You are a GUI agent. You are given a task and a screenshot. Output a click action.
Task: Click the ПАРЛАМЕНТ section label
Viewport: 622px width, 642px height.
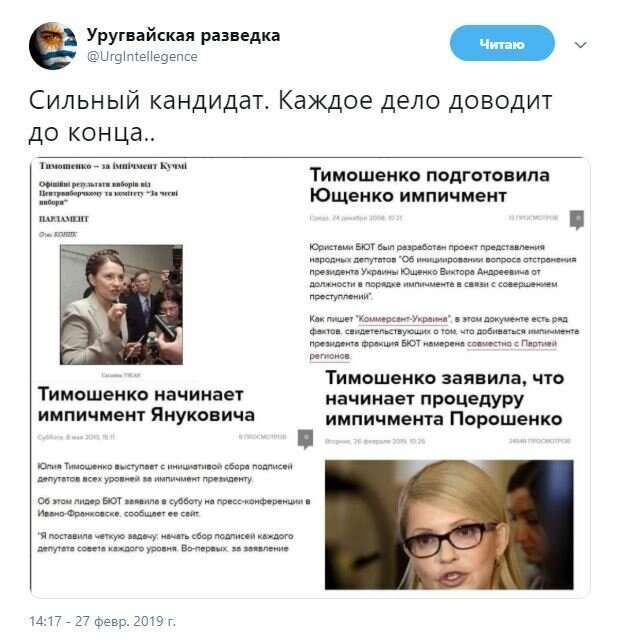point(63,219)
